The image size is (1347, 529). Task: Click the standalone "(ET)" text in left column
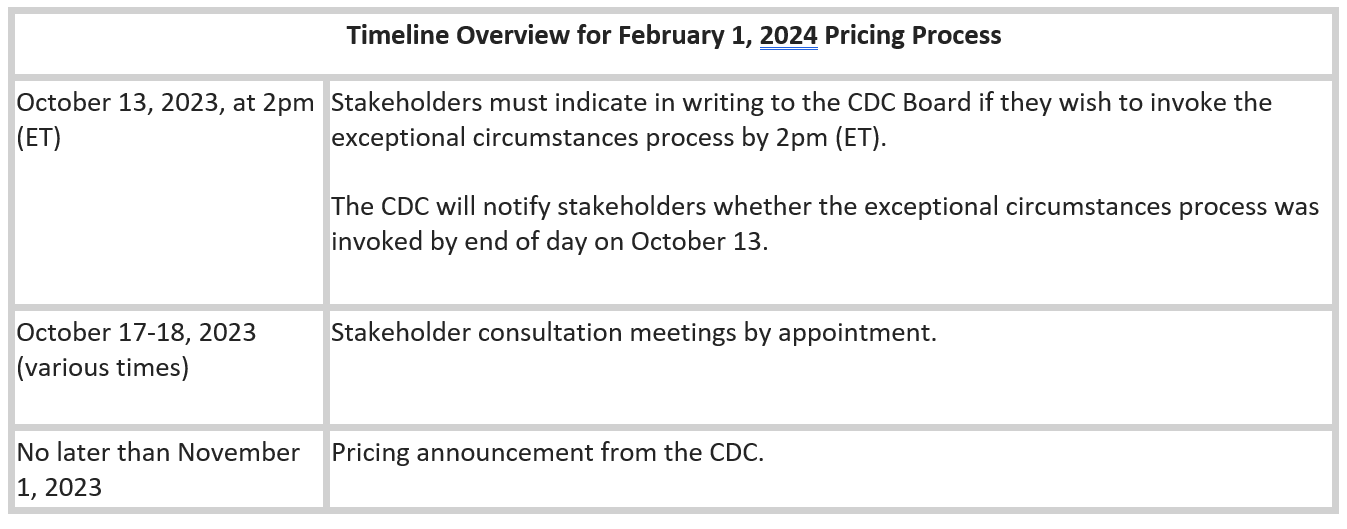39,138
